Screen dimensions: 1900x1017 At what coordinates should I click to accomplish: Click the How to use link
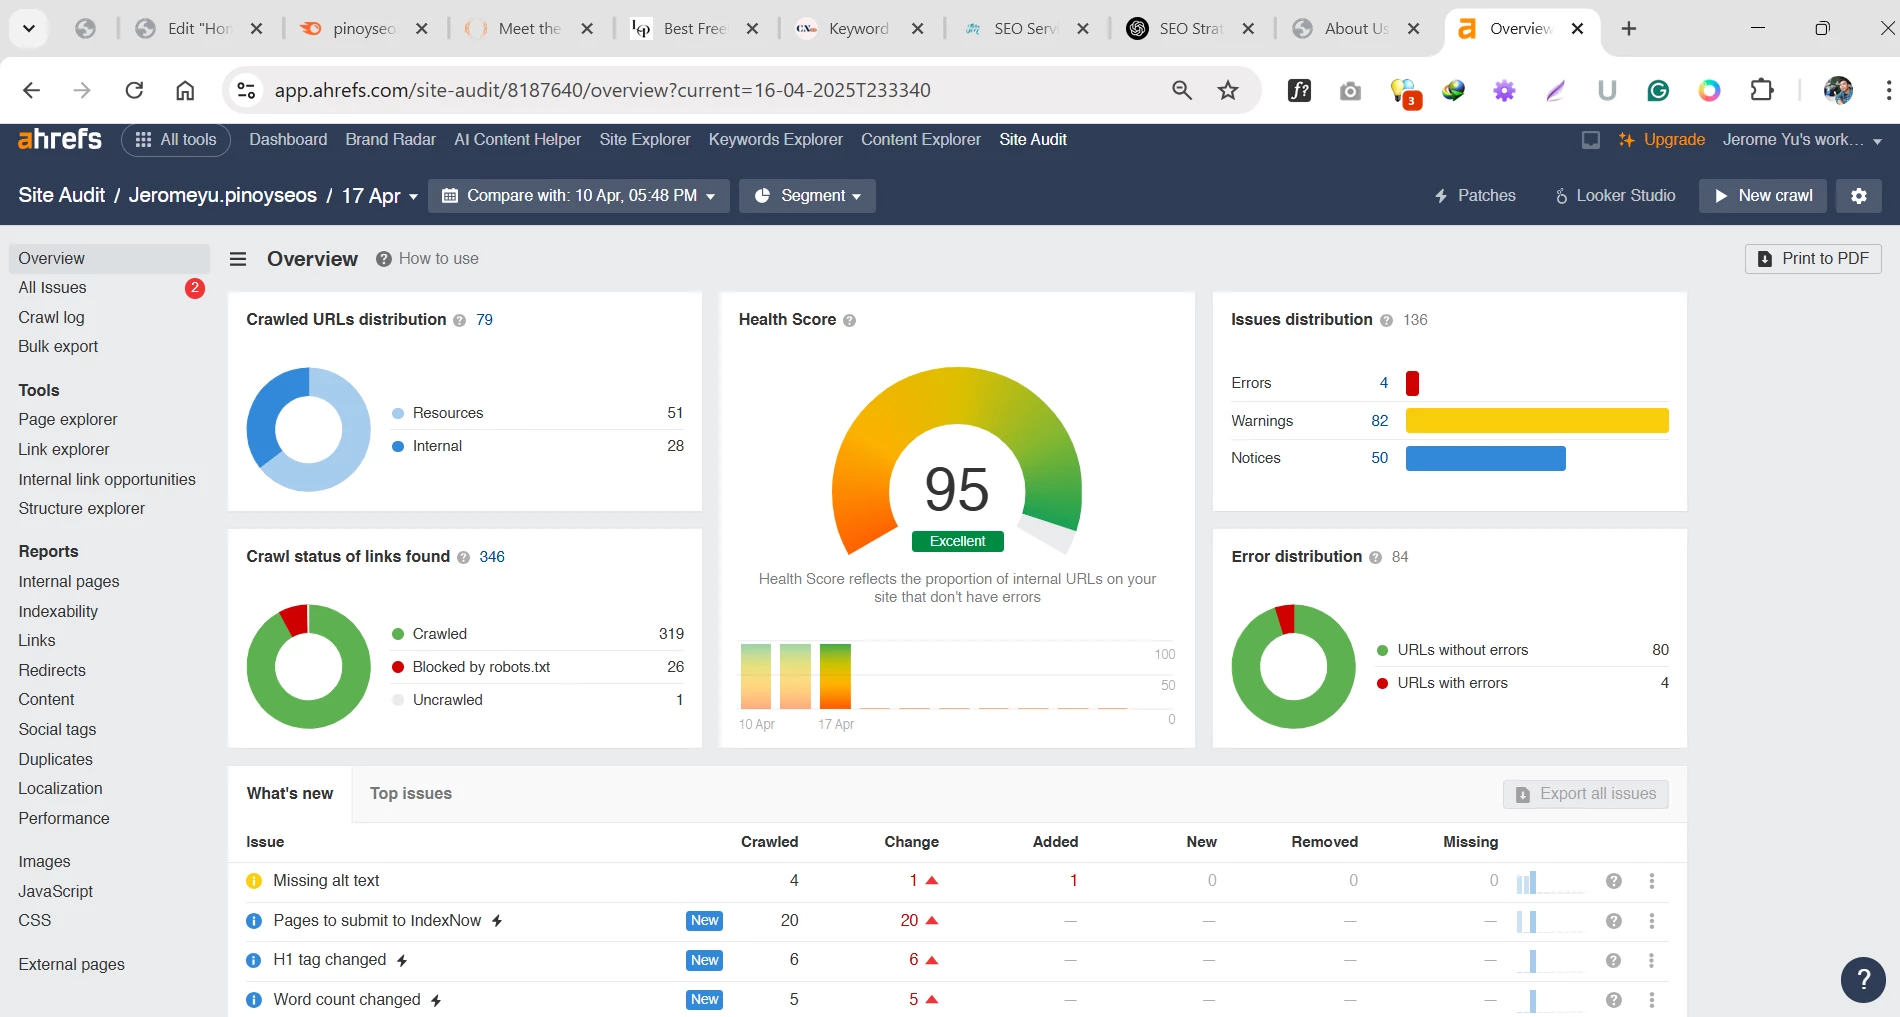428,259
